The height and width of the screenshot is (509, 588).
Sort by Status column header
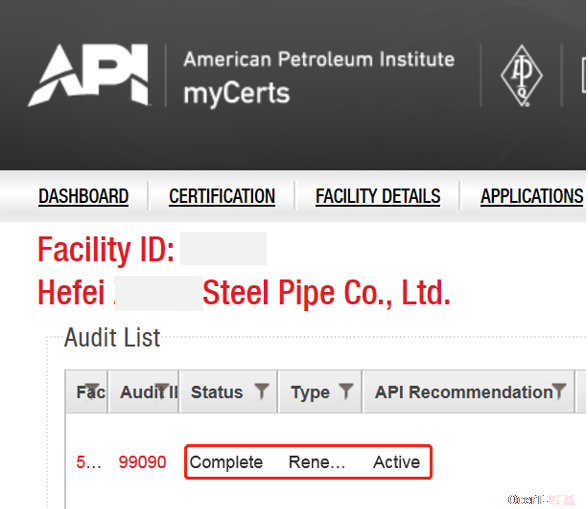tap(217, 392)
